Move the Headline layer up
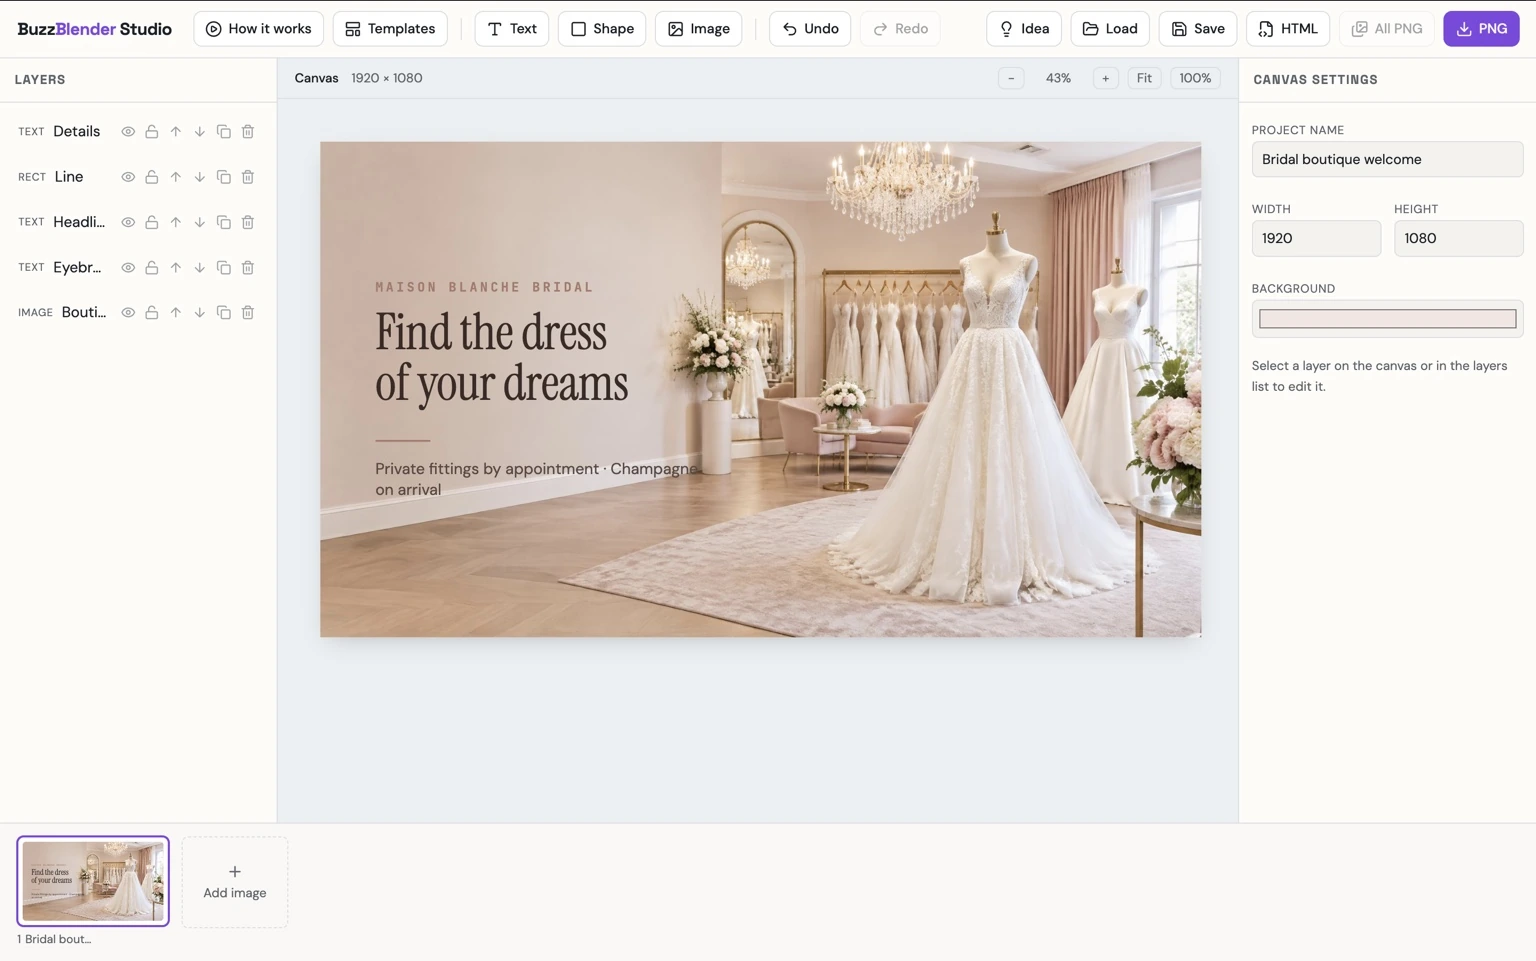 coord(176,222)
